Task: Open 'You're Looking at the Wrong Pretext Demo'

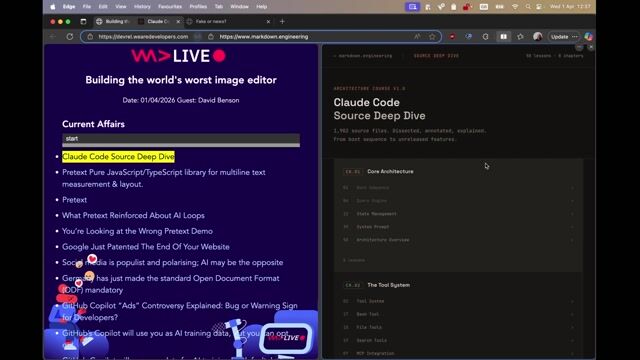Action: (137, 231)
